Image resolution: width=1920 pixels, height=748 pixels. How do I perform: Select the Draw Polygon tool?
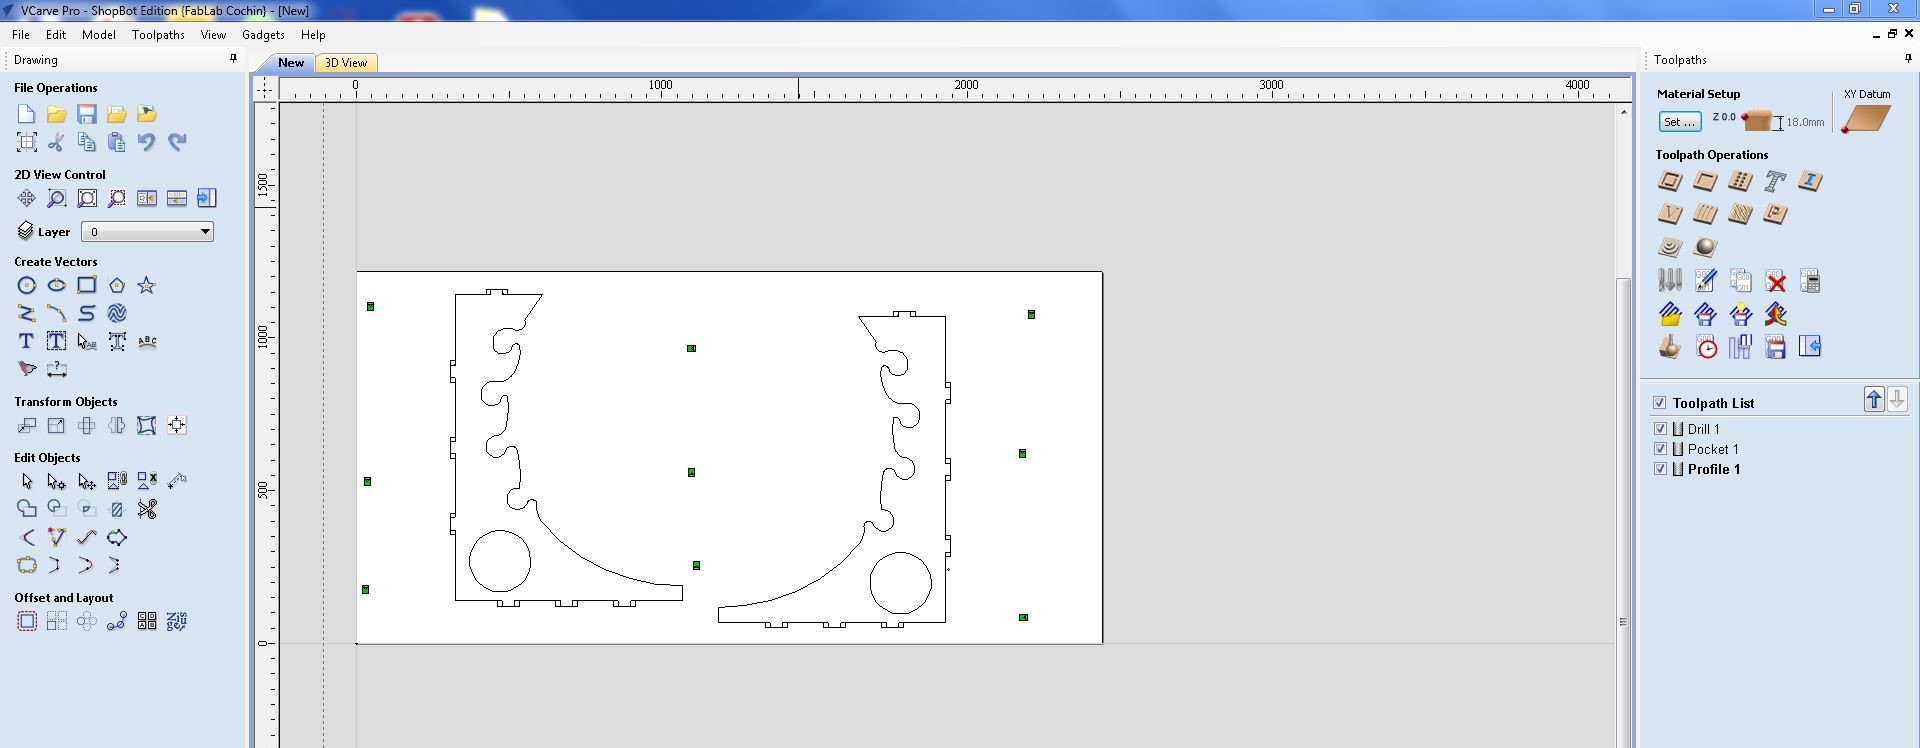coord(117,286)
